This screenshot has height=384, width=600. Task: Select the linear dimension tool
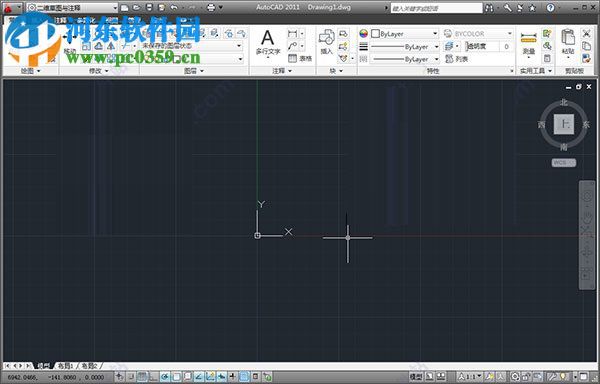[x=292, y=34]
